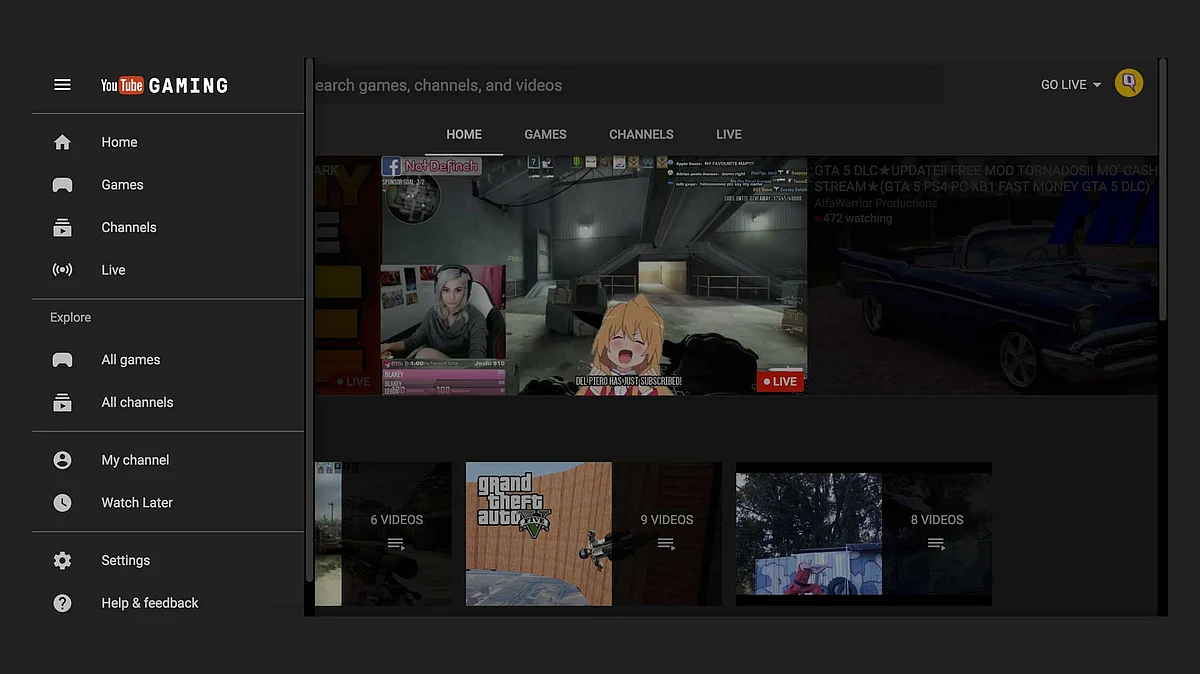The height and width of the screenshot is (674, 1200).
Task: Click the 6 VIDEOS label
Action: (397, 520)
